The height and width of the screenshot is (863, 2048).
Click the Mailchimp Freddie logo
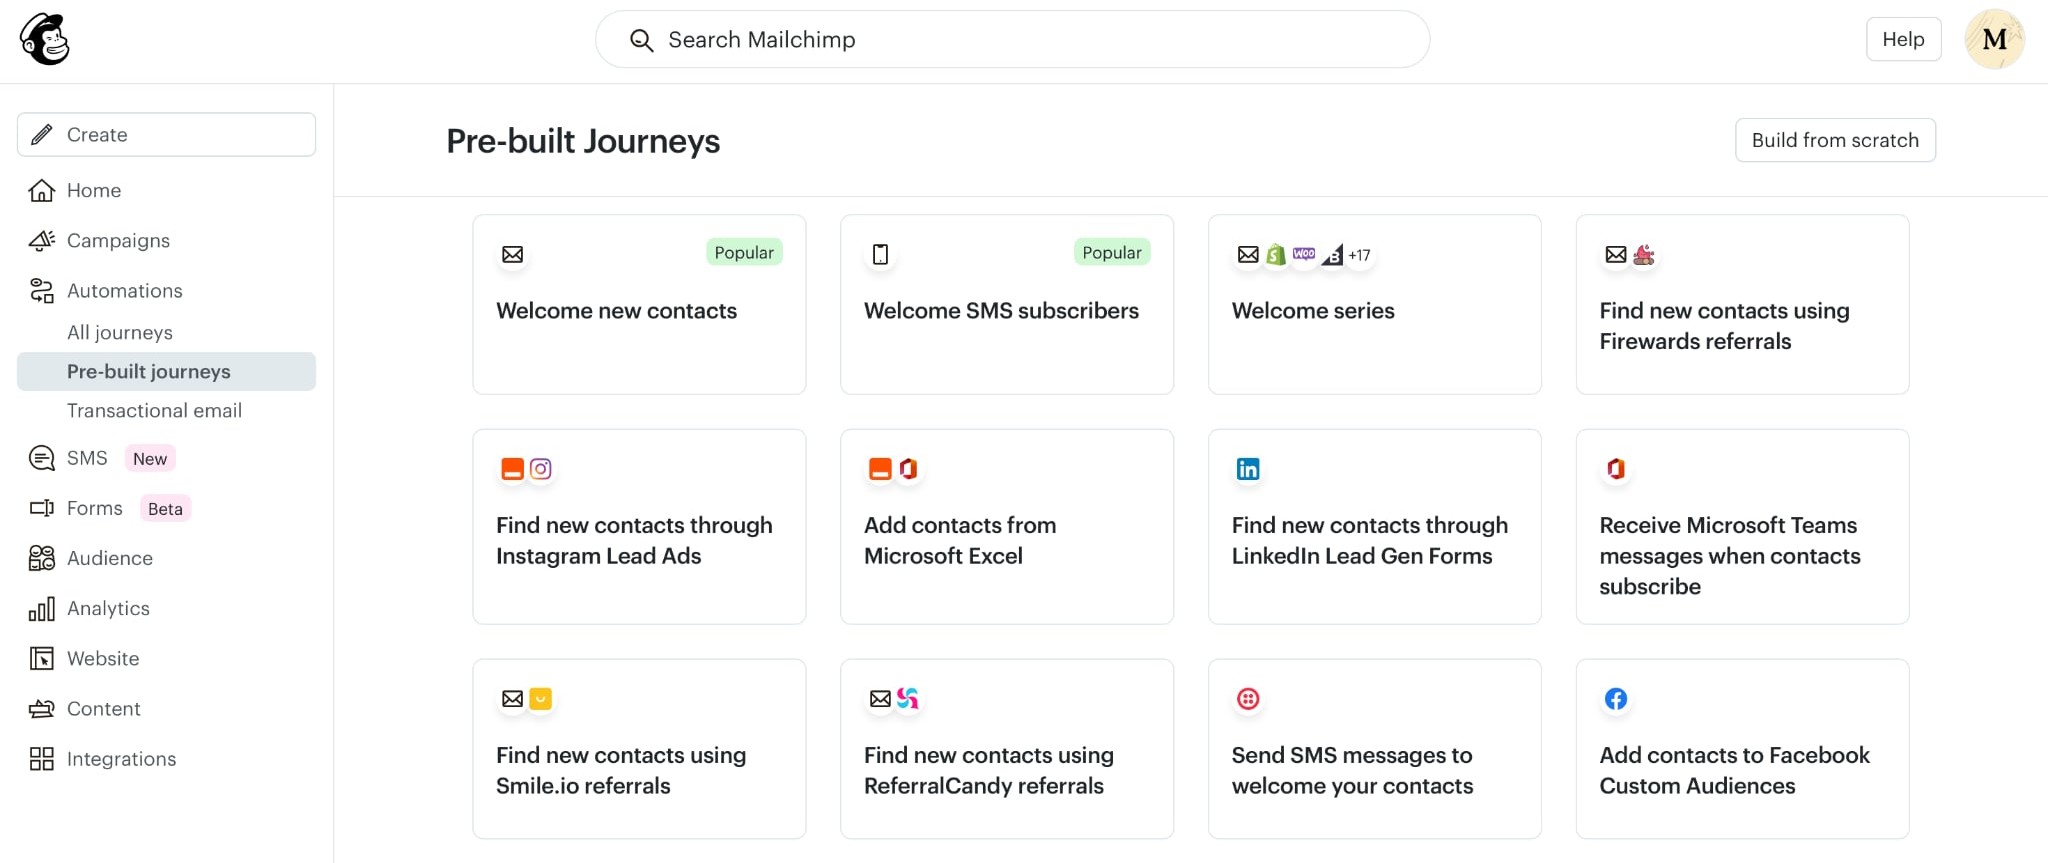click(x=45, y=39)
